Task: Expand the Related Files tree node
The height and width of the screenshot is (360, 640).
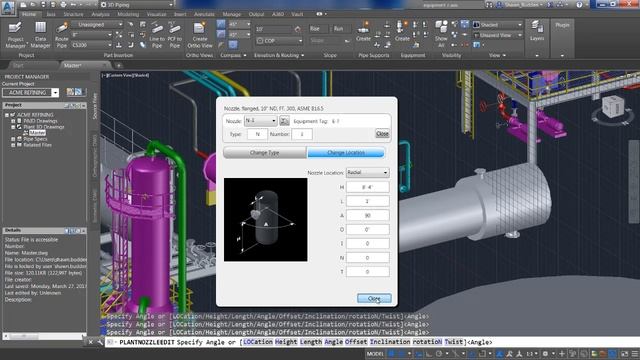Action: [13, 145]
